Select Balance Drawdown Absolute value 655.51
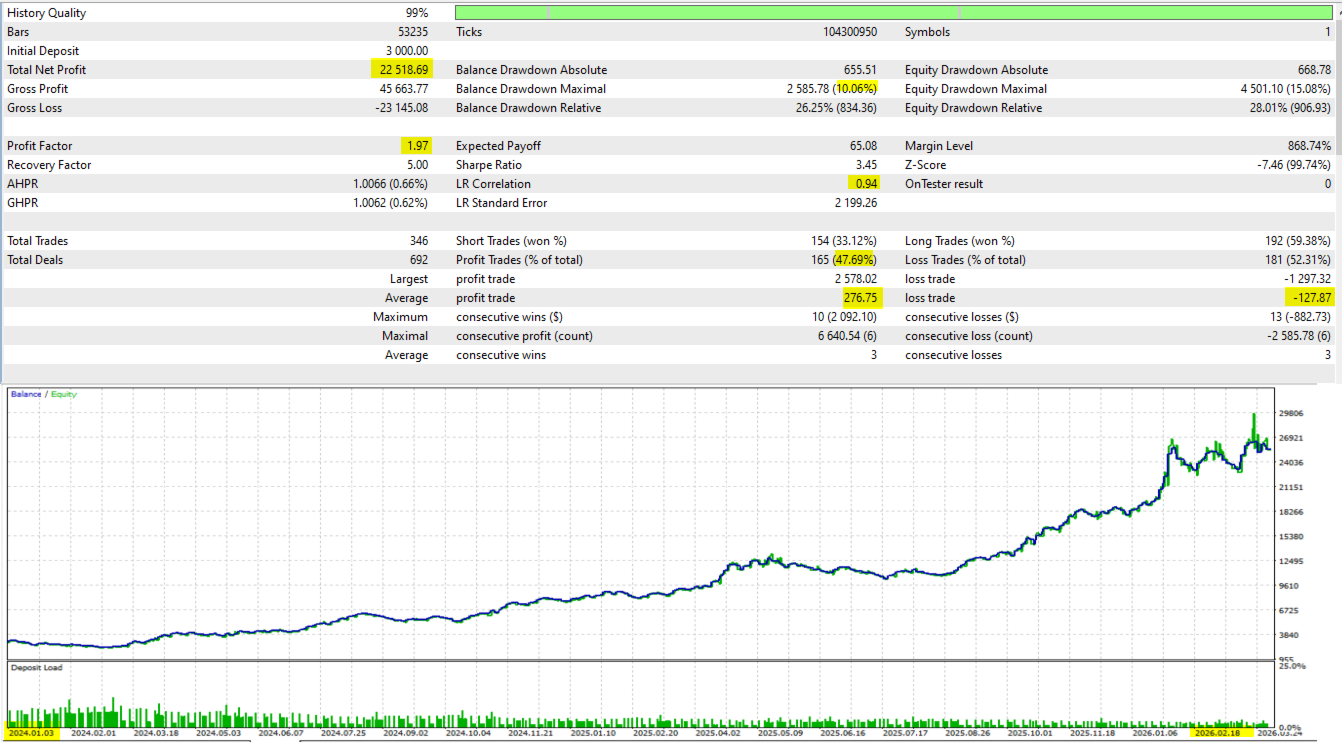This screenshot has width=1342, height=743. (x=860, y=70)
